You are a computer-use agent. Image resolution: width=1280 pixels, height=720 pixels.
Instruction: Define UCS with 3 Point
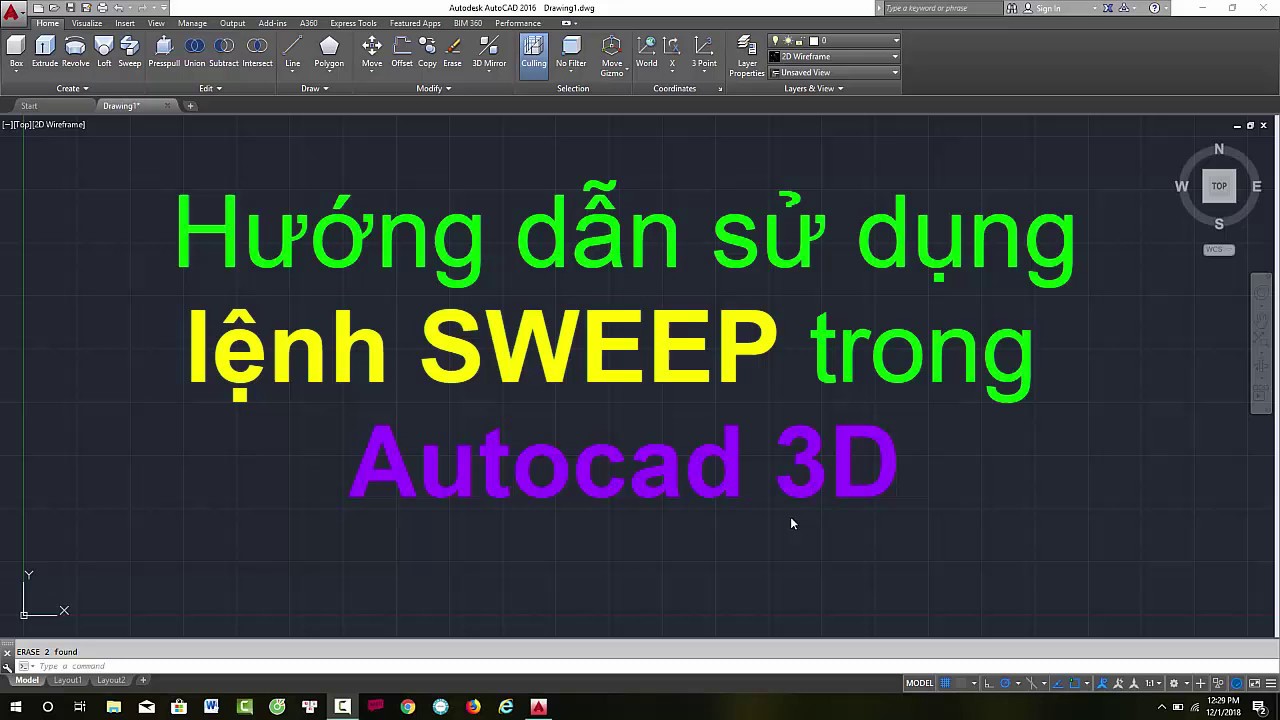[704, 52]
